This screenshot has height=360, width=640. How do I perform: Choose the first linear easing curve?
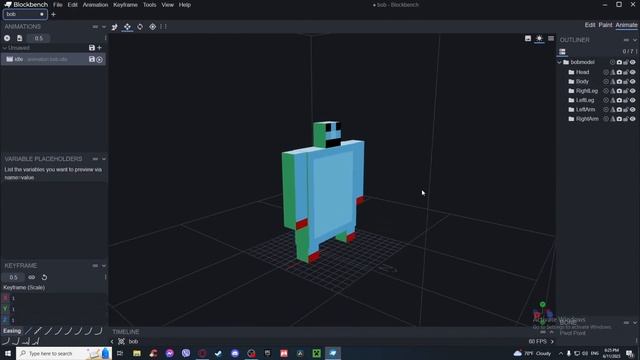tap(28, 331)
